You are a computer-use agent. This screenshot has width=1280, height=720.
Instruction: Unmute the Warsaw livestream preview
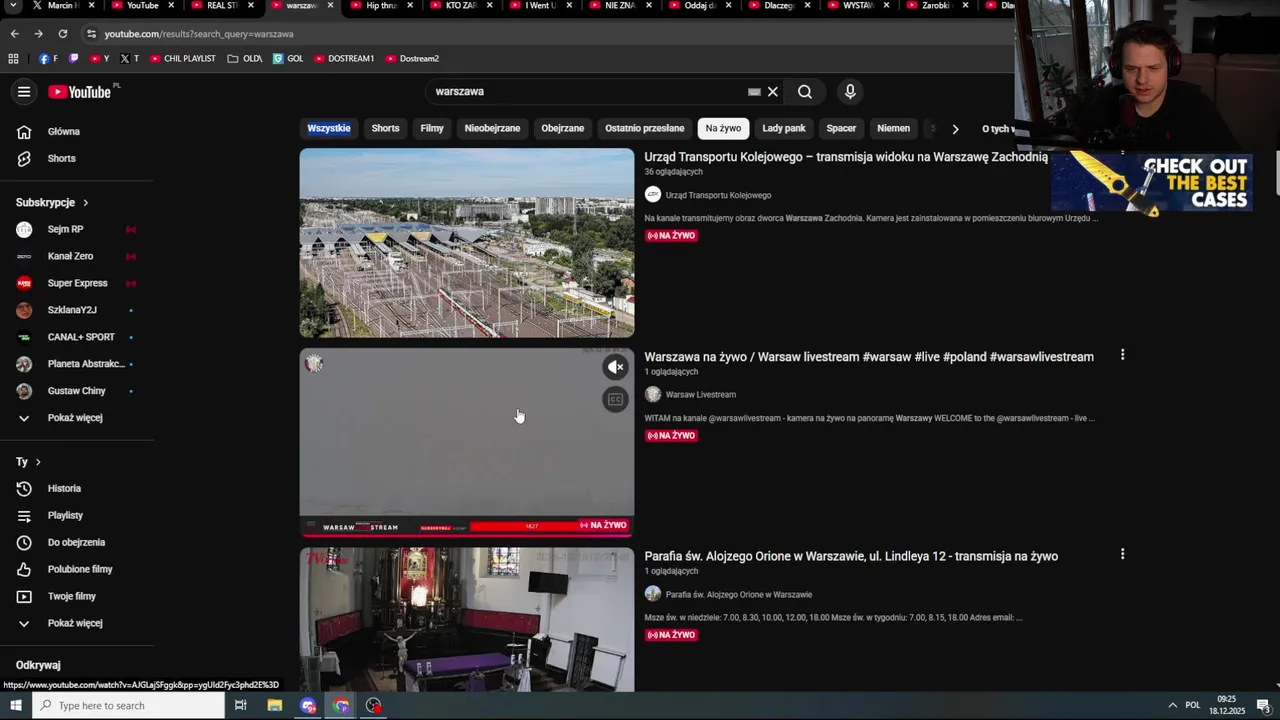[616, 367]
